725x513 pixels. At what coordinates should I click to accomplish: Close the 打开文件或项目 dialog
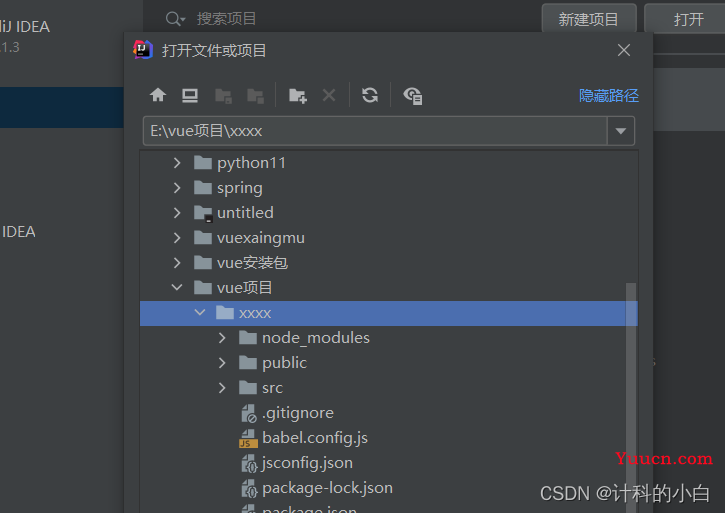pos(624,50)
